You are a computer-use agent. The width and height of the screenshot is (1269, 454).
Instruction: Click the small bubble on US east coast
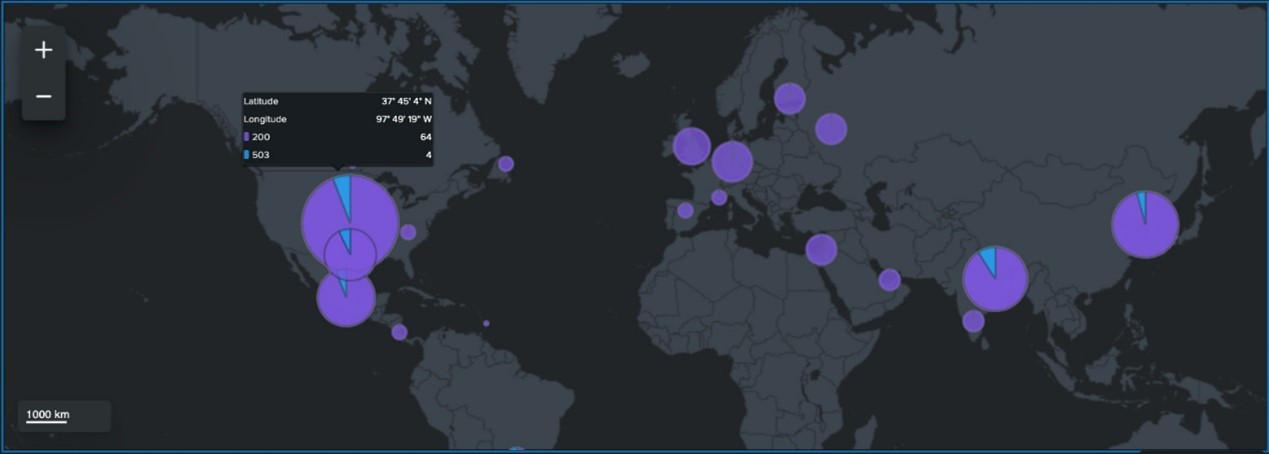(x=408, y=232)
